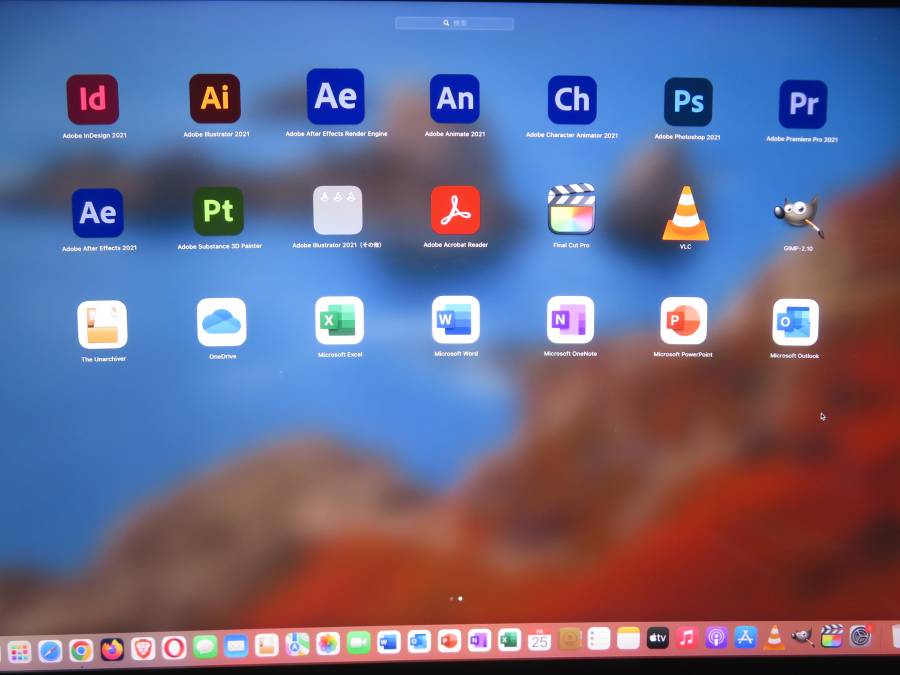Launch Microsoft OneNote from Launchpad grid

(x=570, y=320)
